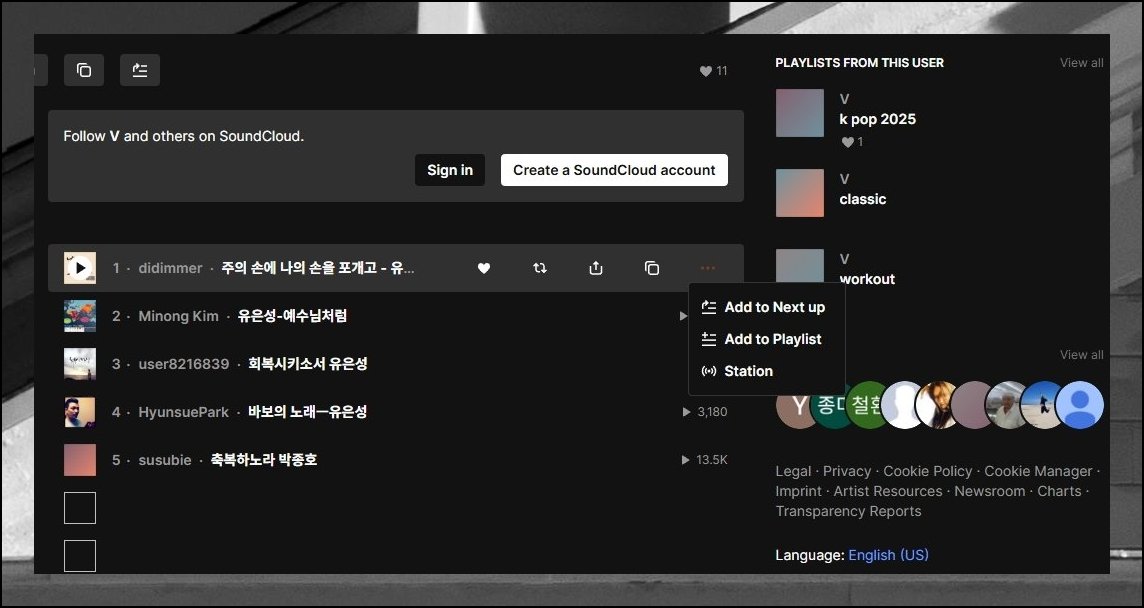1144x608 pixels.
Task: Open the susubie track artwork
Action: click(80, 461)
